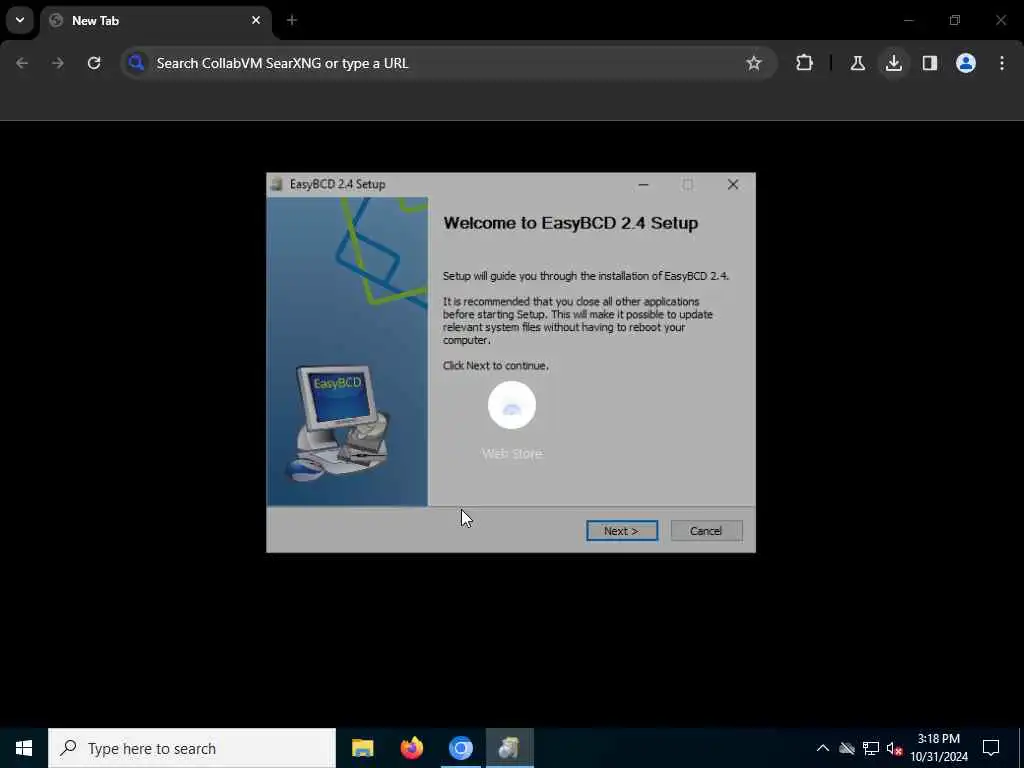Cancel the EasyBCD 2.4 Setup
This screenshot has height=768, width=1024.
tap(706, 531)
